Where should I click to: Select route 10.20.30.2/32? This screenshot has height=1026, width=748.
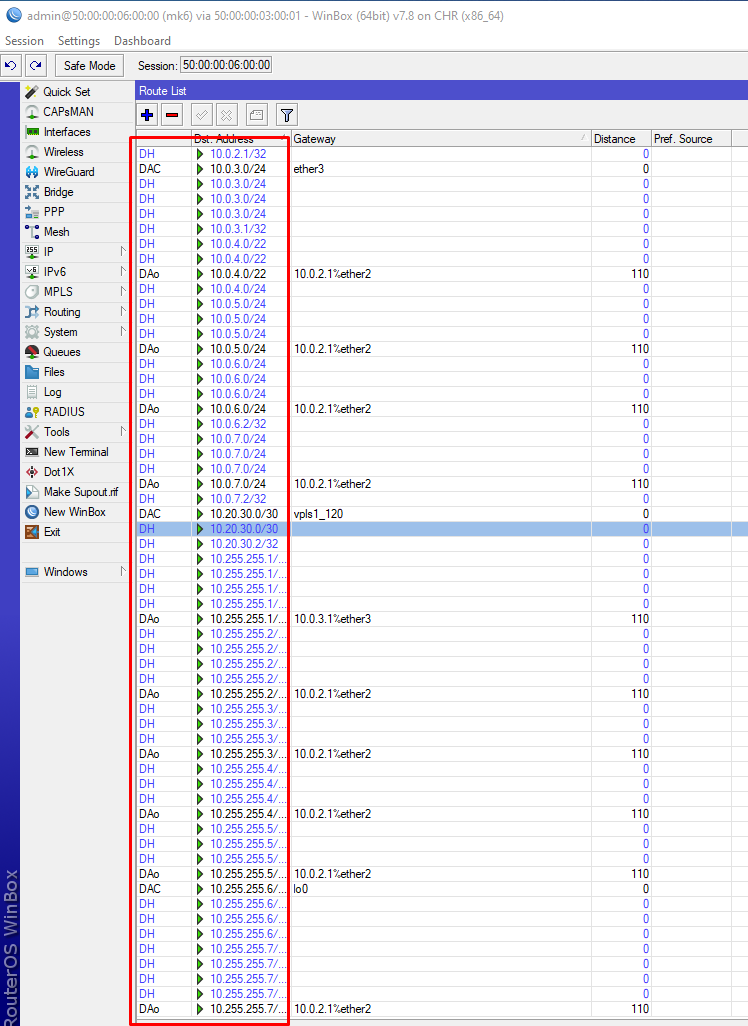(442, 544)
